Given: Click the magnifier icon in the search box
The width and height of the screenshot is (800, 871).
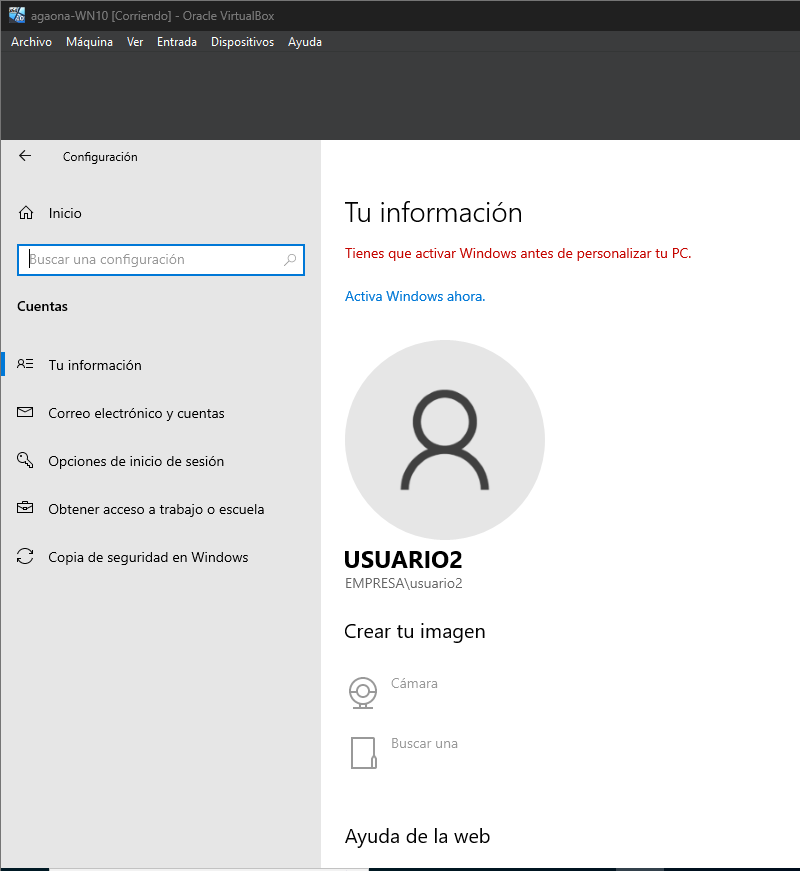Looking at the screenshot, I should click(290, 260).
